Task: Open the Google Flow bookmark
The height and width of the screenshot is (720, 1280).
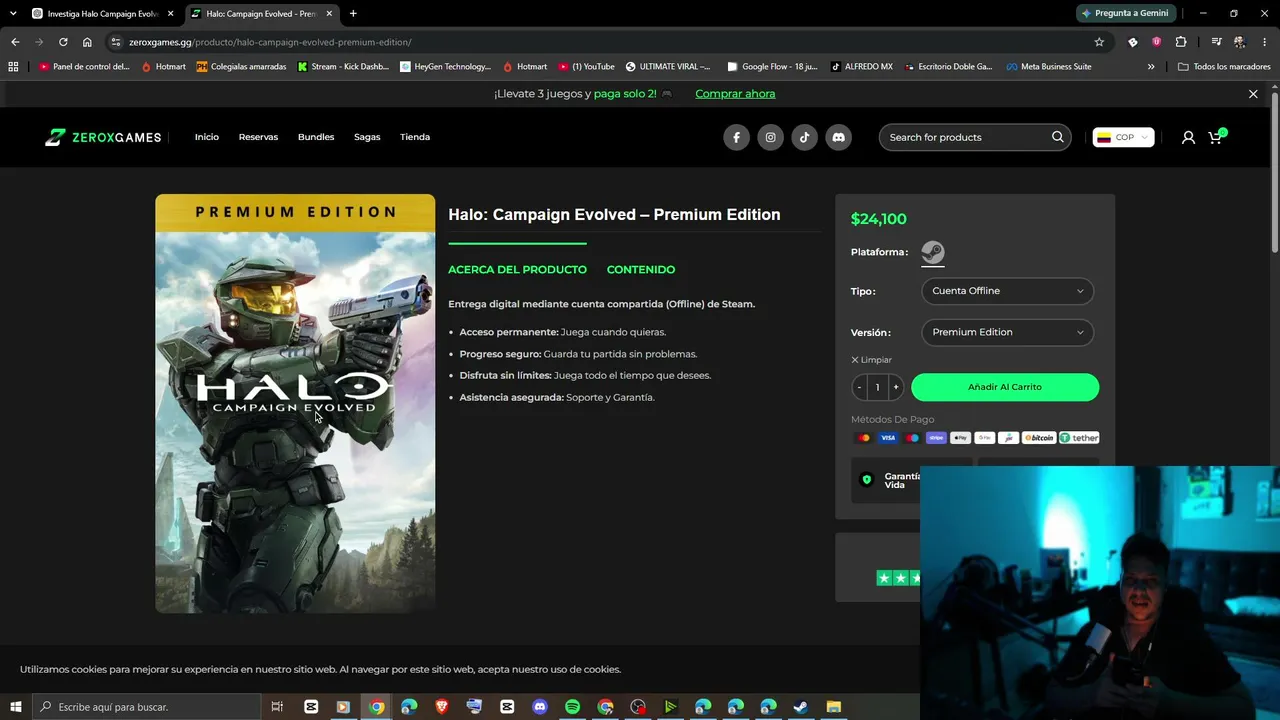Action: [773, 67]
